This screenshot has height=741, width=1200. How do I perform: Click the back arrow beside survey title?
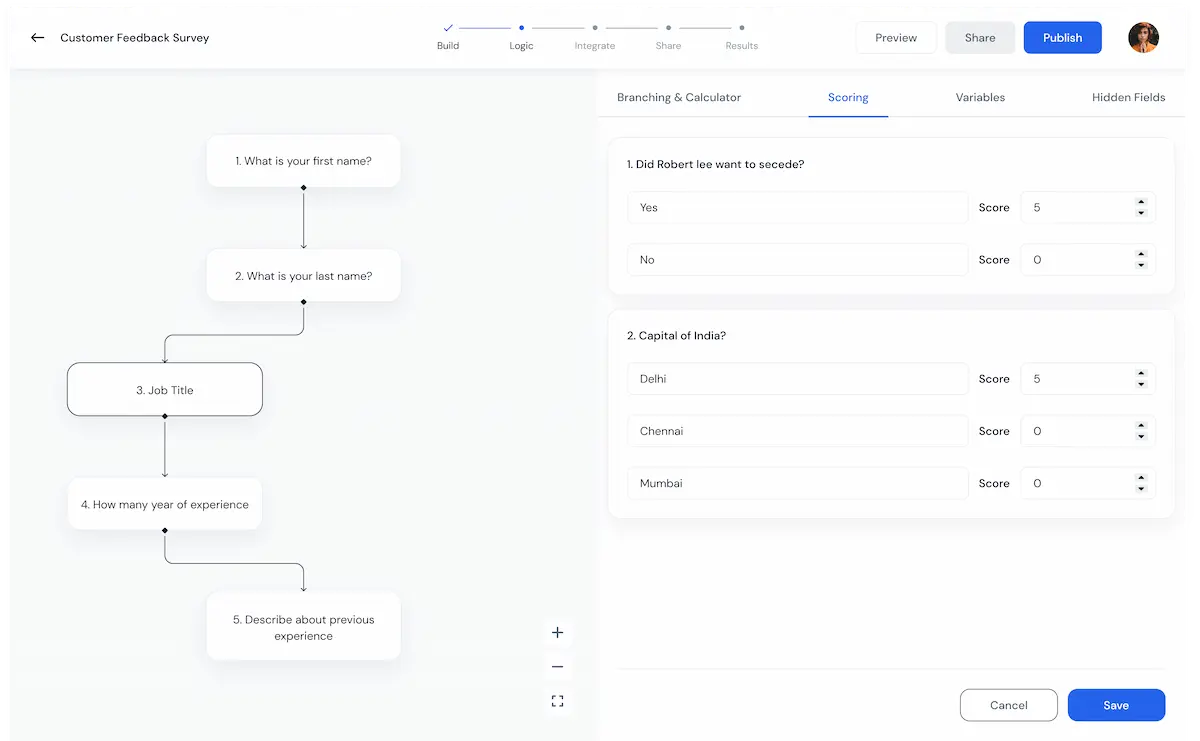click(37, 38)
